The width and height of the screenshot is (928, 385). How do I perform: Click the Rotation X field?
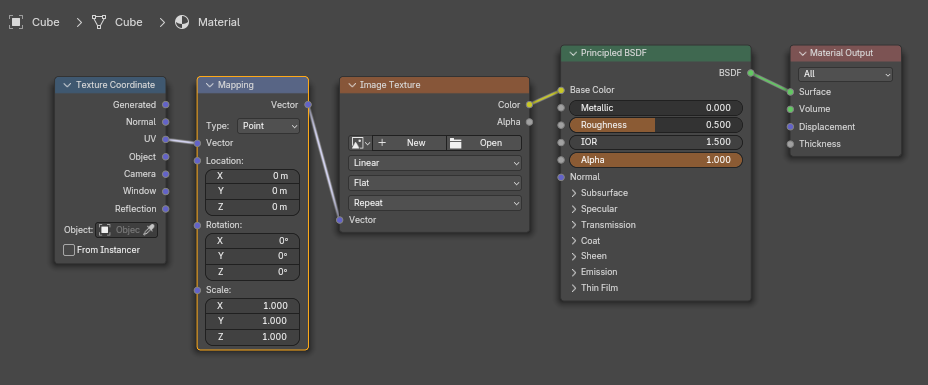pyautogui.click(x=253, y=241)
